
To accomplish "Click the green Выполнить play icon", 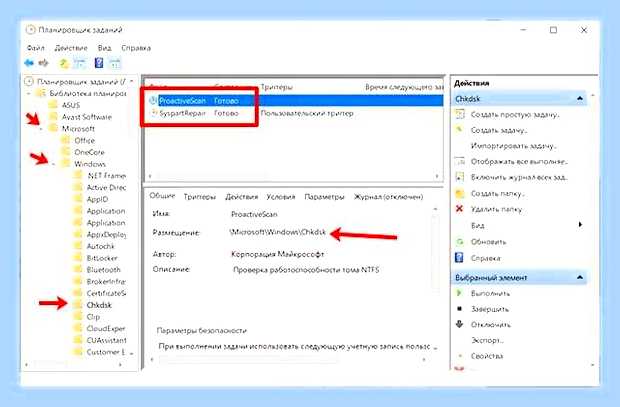I will coord(459,293).
